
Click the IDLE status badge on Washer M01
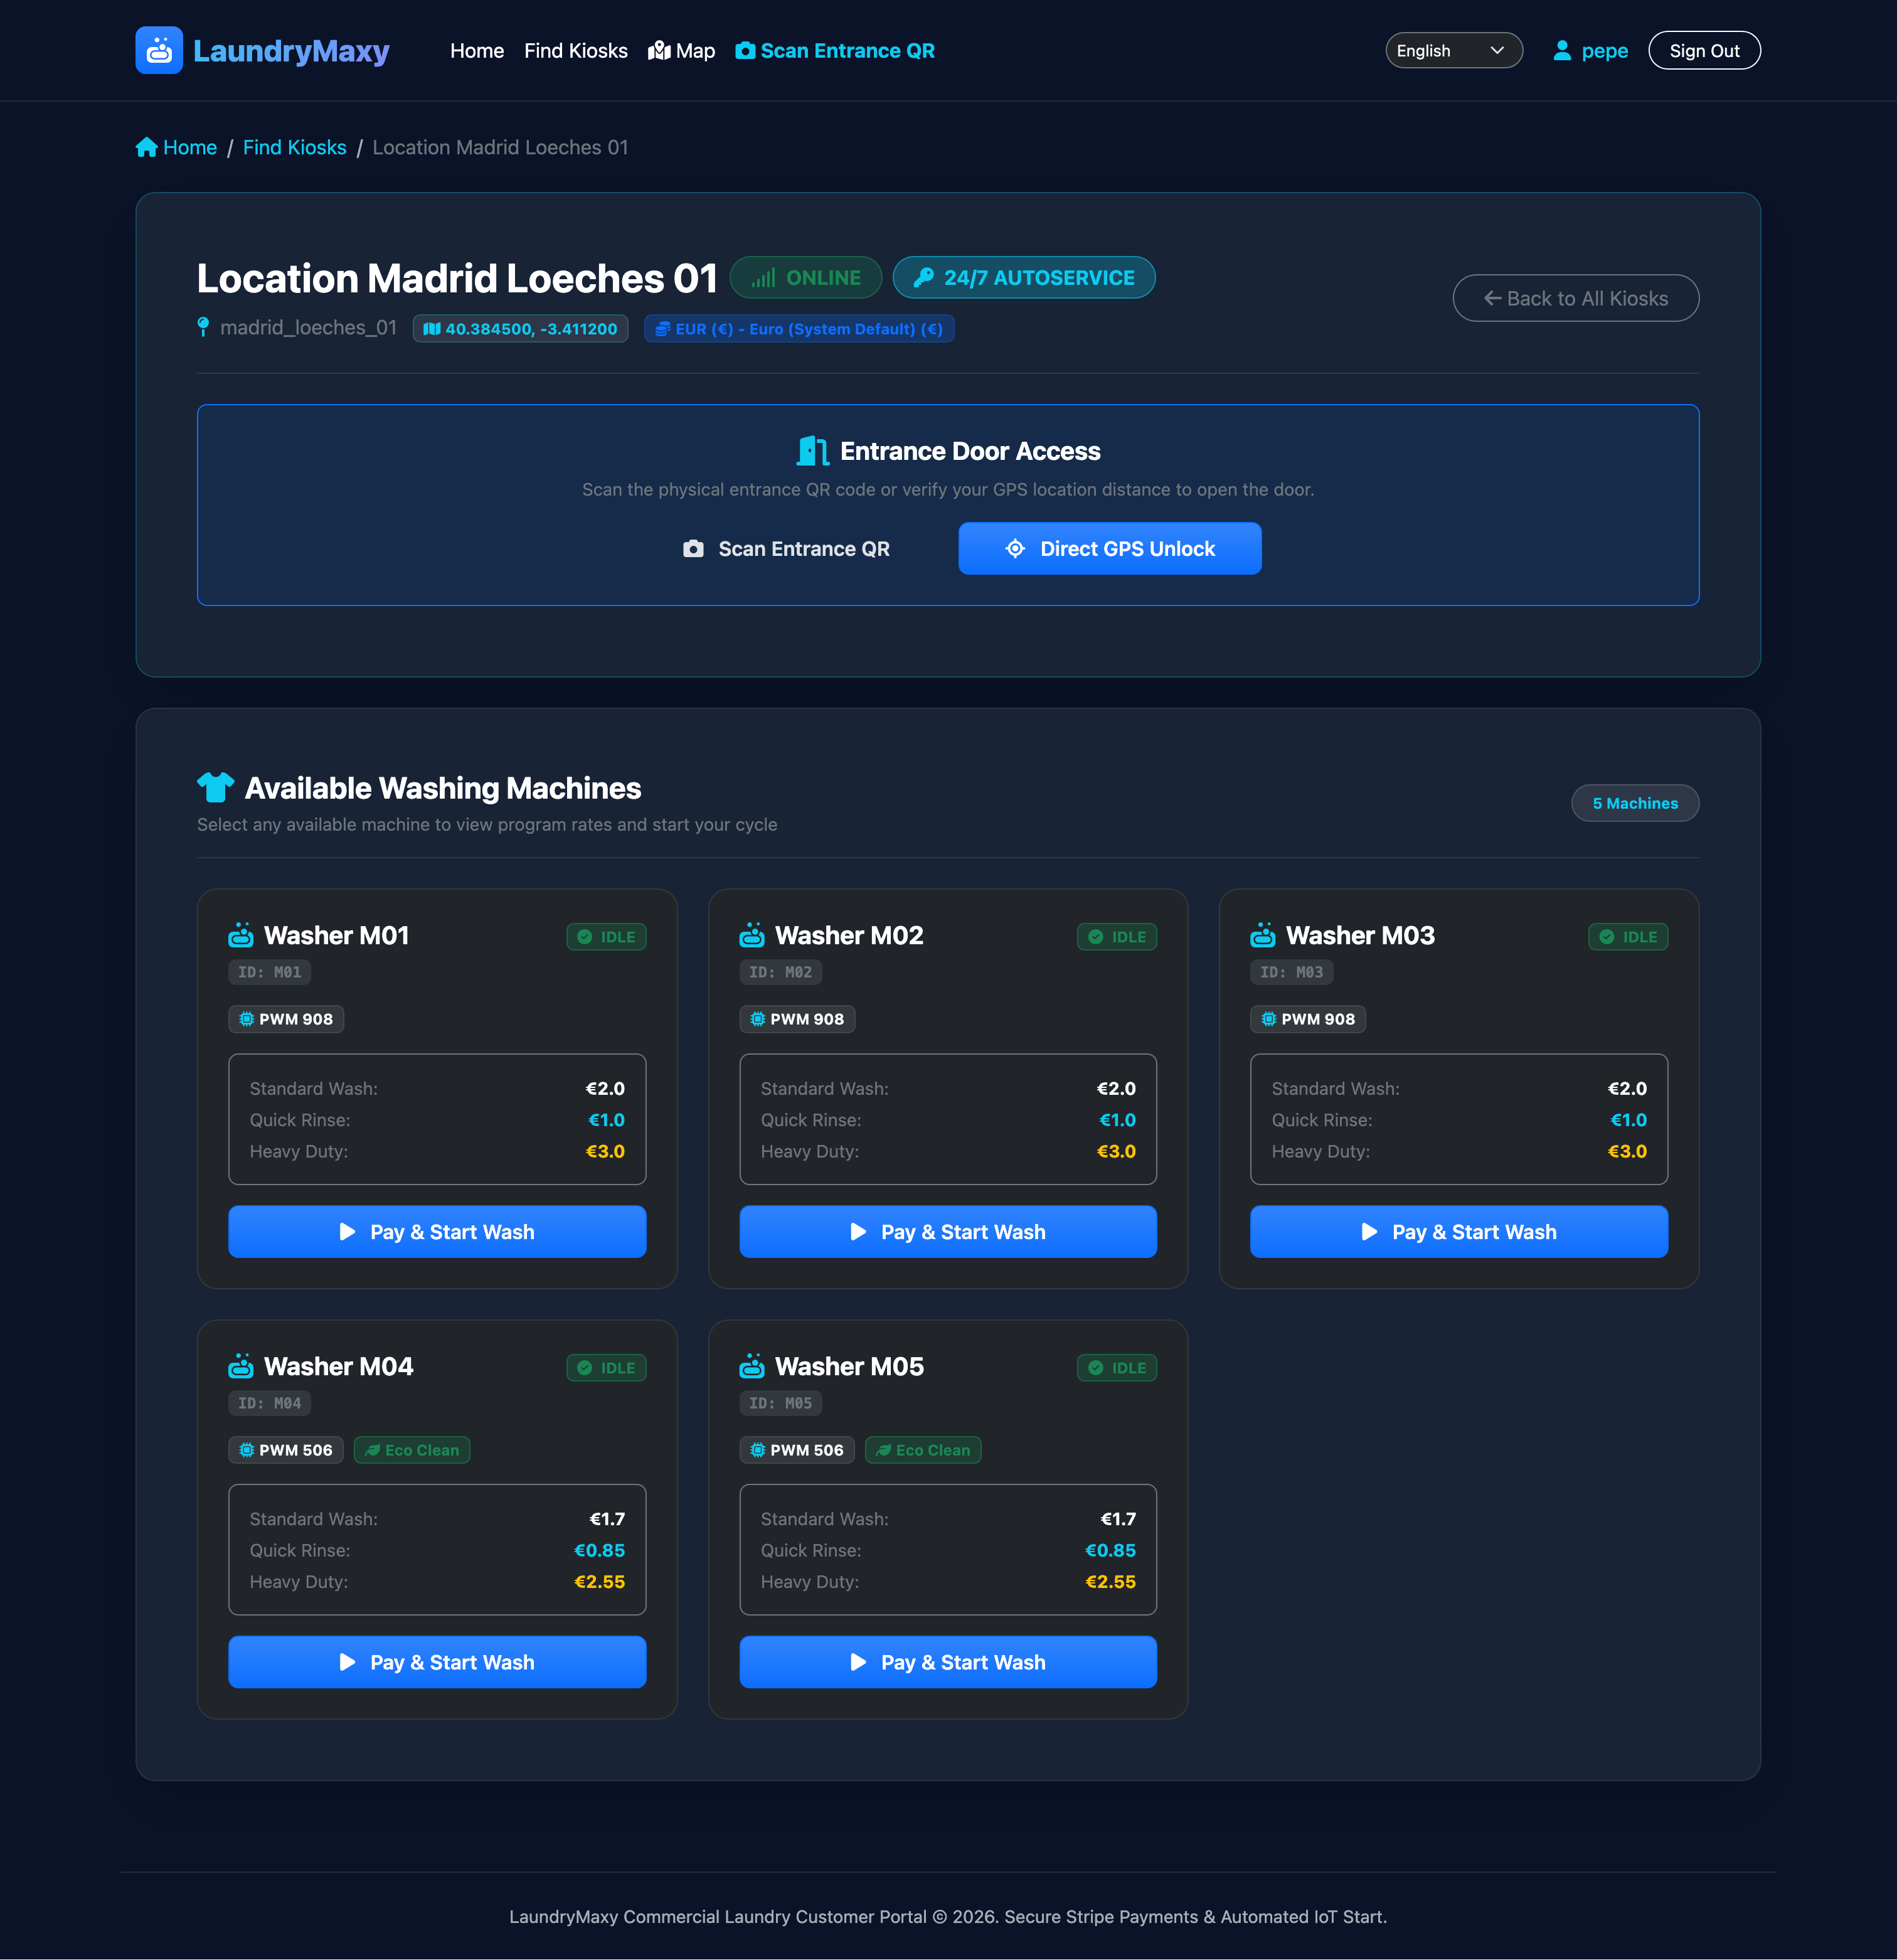(606, 937)
